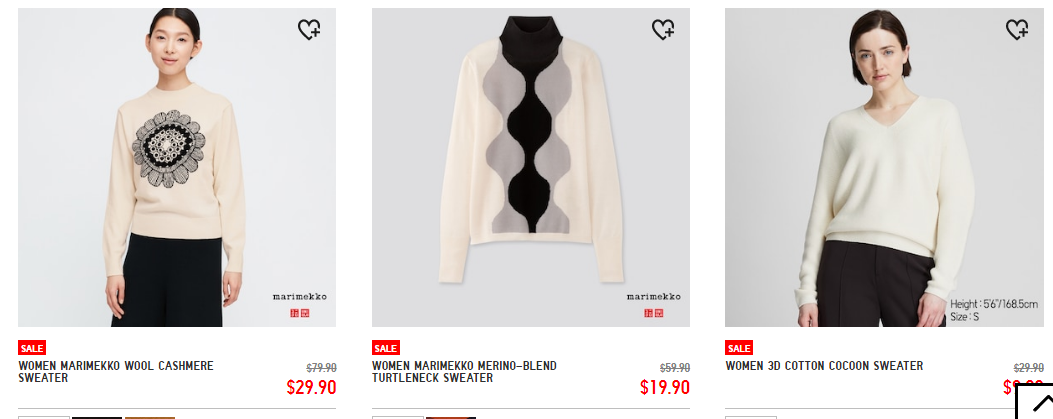
Task: Select white color swatch for cocoon sweater
Action: click(751, 418)
